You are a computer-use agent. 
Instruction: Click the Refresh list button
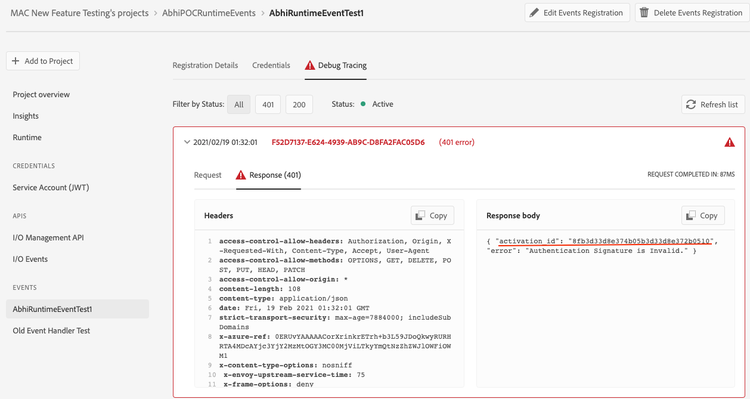713,104
